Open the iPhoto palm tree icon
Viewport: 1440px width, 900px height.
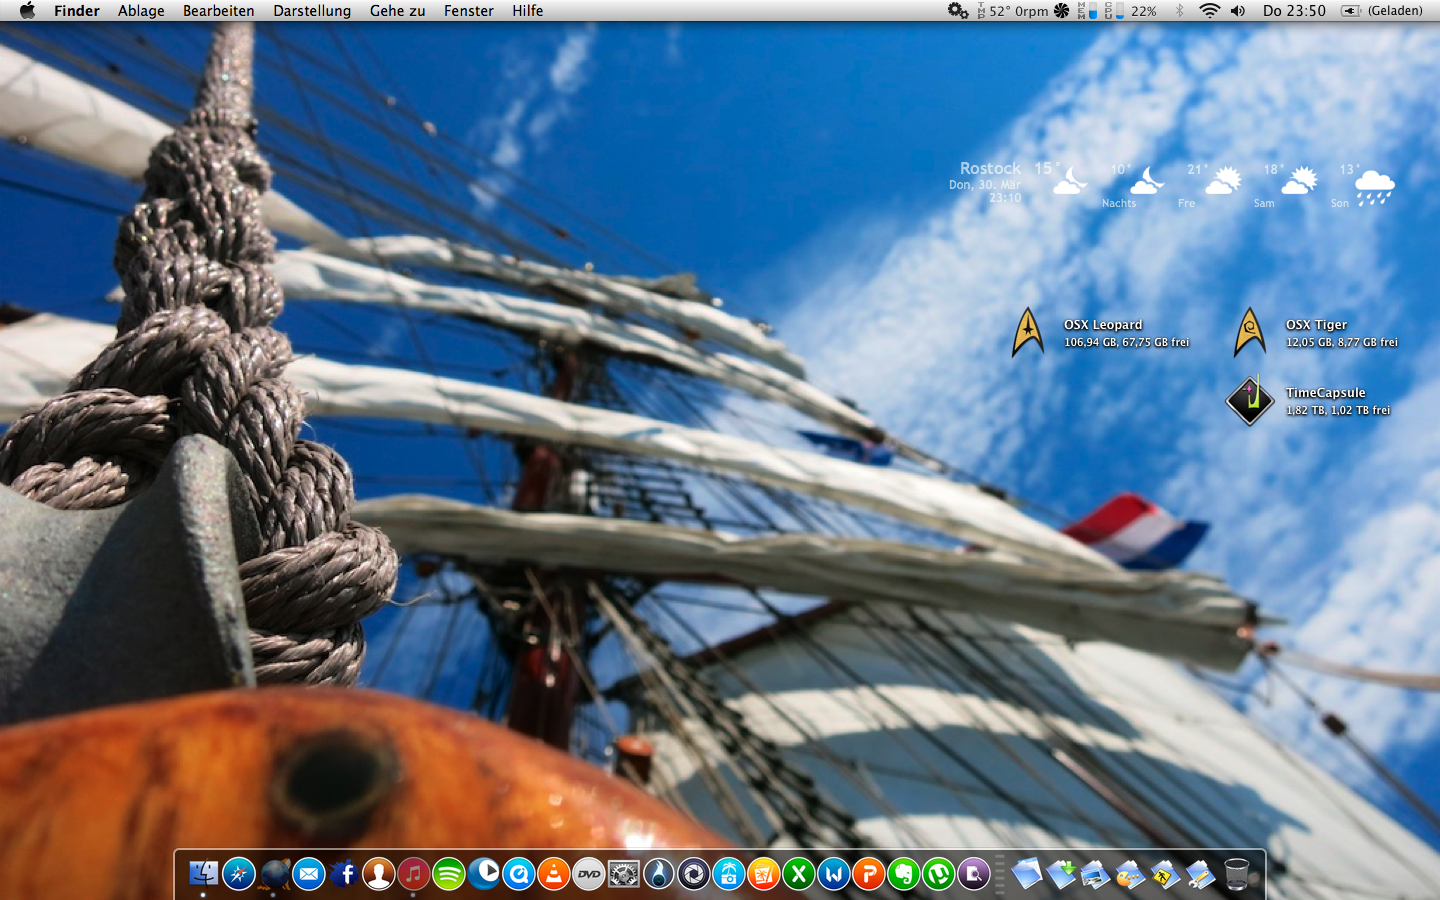(x=729, y=874)
